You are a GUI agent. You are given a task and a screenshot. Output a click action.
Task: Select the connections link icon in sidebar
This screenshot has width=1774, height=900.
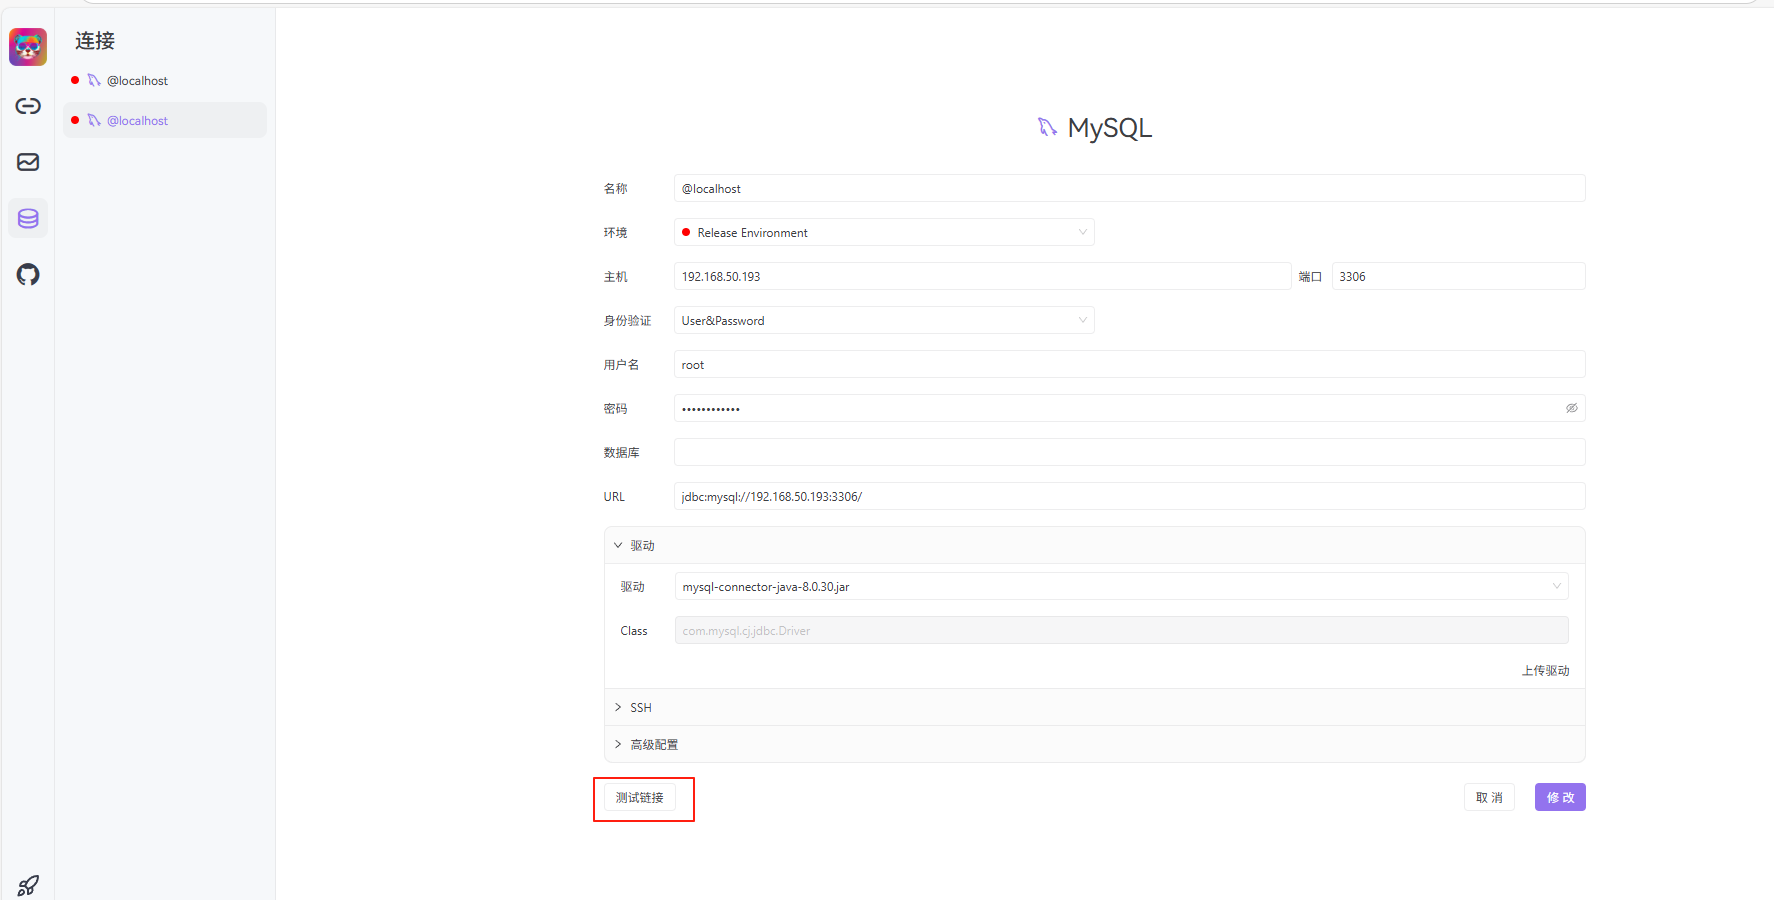tap(27, 105)
